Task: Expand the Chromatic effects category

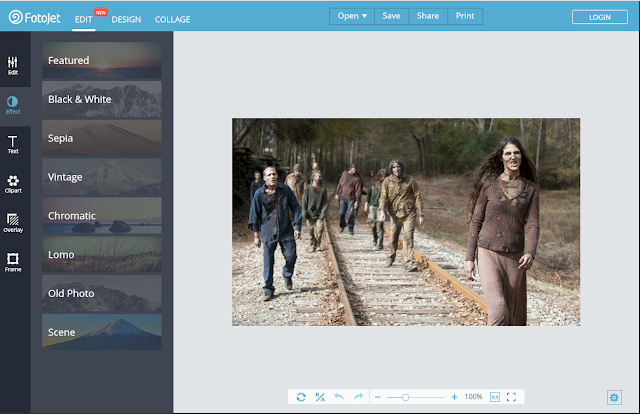Action: (102, 216)
